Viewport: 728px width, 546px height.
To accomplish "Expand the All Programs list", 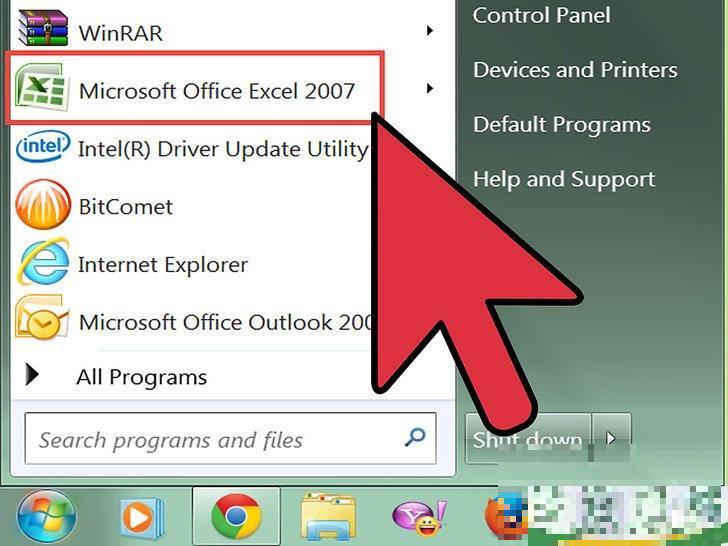I will tap(116, 376).
